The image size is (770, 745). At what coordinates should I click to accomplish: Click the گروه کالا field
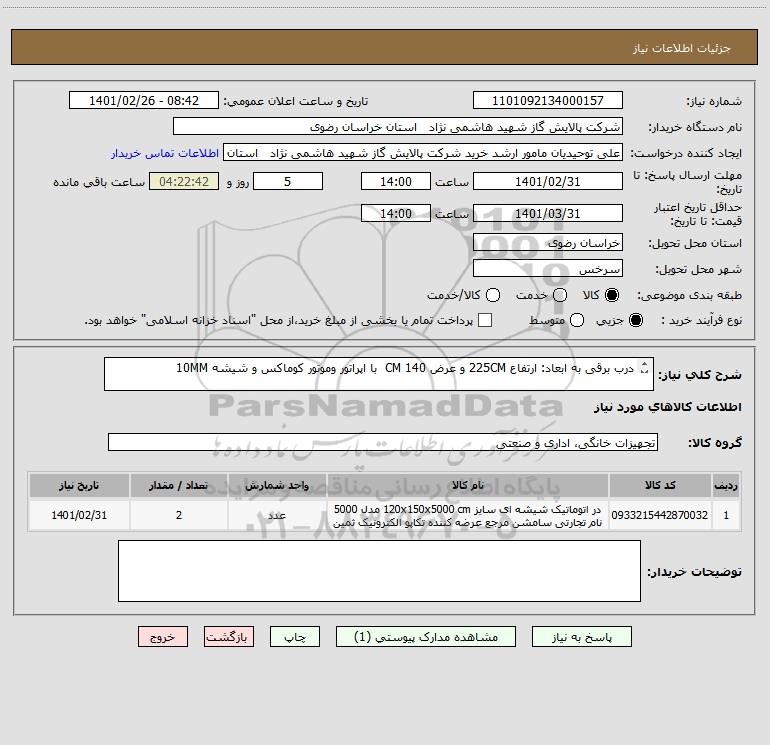(x=382, y=442)
